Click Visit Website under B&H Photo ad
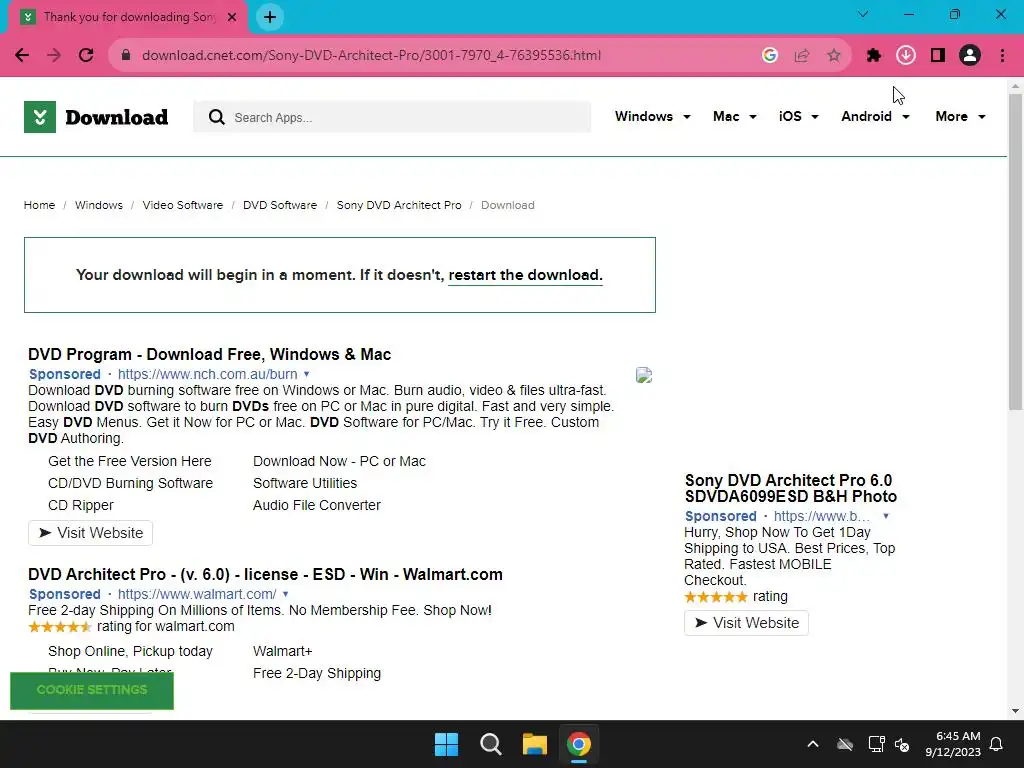 [x=746, y=623]
